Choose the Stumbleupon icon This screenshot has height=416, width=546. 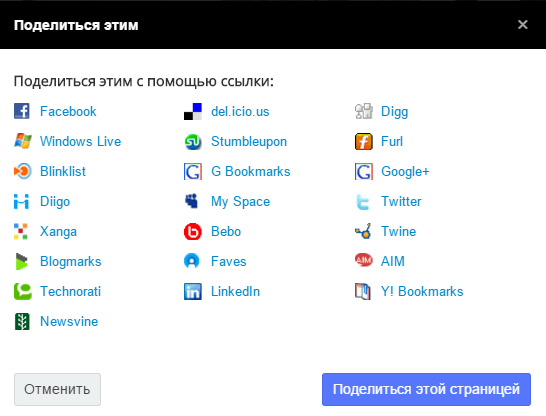(x=193, y=142)
